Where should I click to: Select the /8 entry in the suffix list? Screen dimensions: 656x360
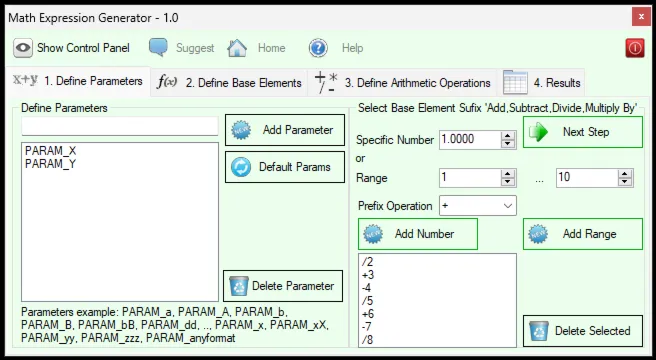pos(368,339)
